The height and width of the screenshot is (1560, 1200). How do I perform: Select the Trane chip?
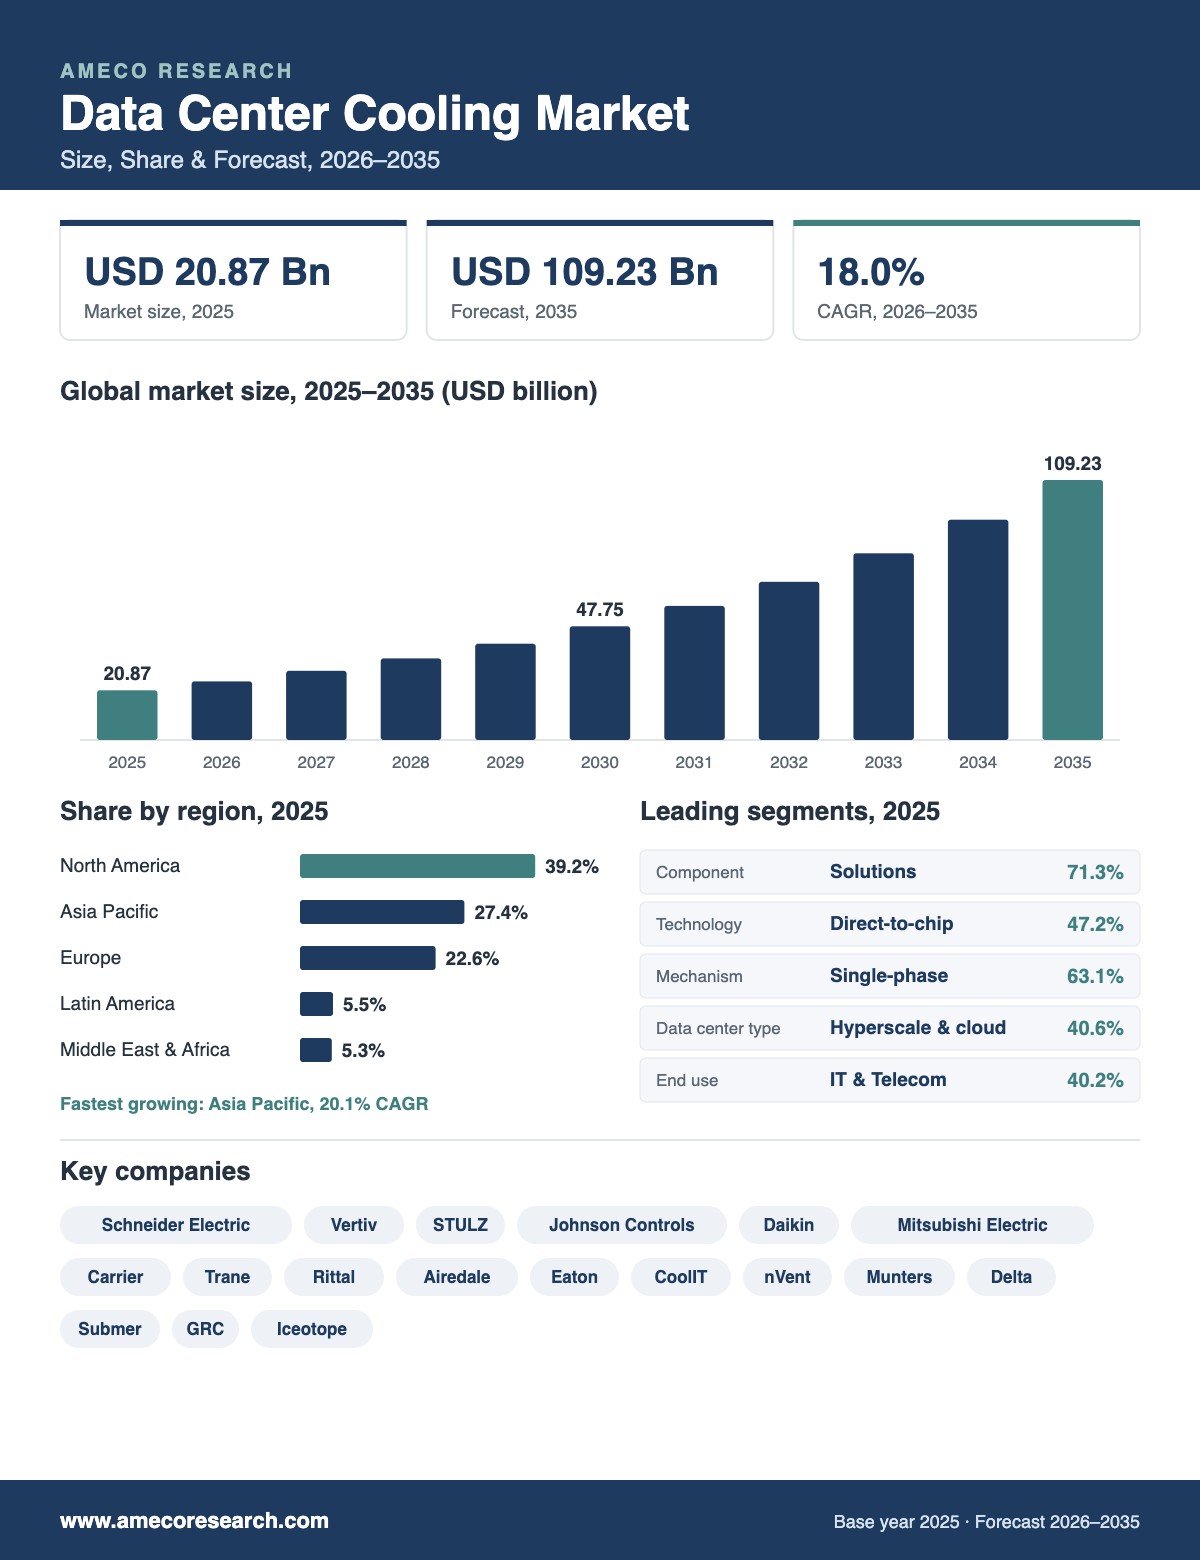[227, 1277]
